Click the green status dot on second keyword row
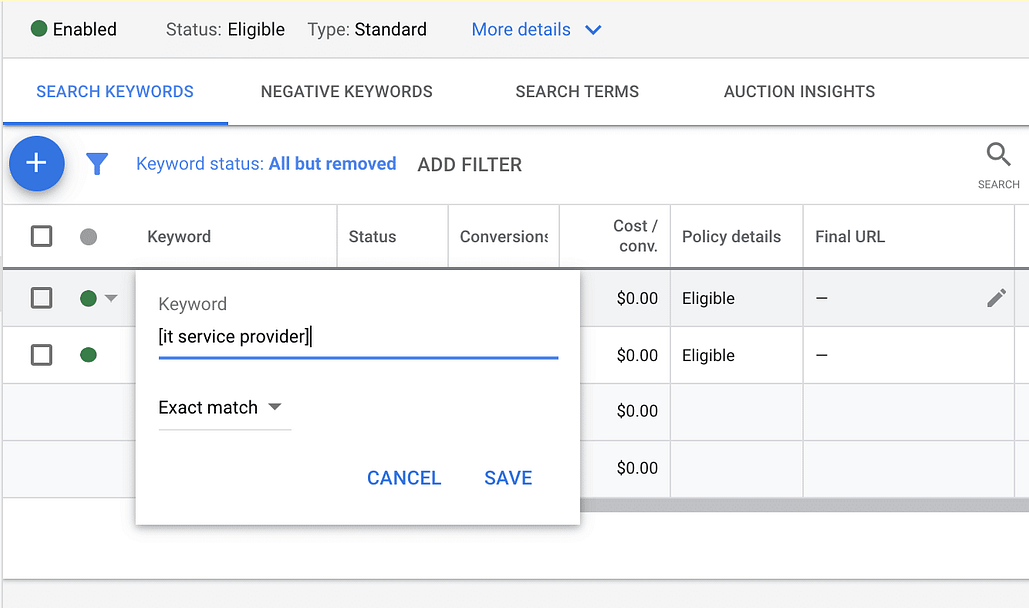Screen dimensions: 1029x608 click(88, 354)
